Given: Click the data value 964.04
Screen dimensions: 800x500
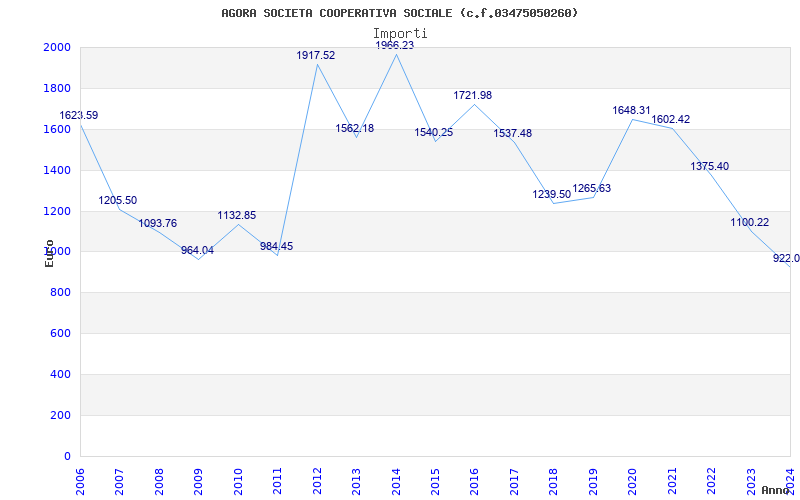Looking at the screenshot, I should pyautogui.click(x=197, y=251).
